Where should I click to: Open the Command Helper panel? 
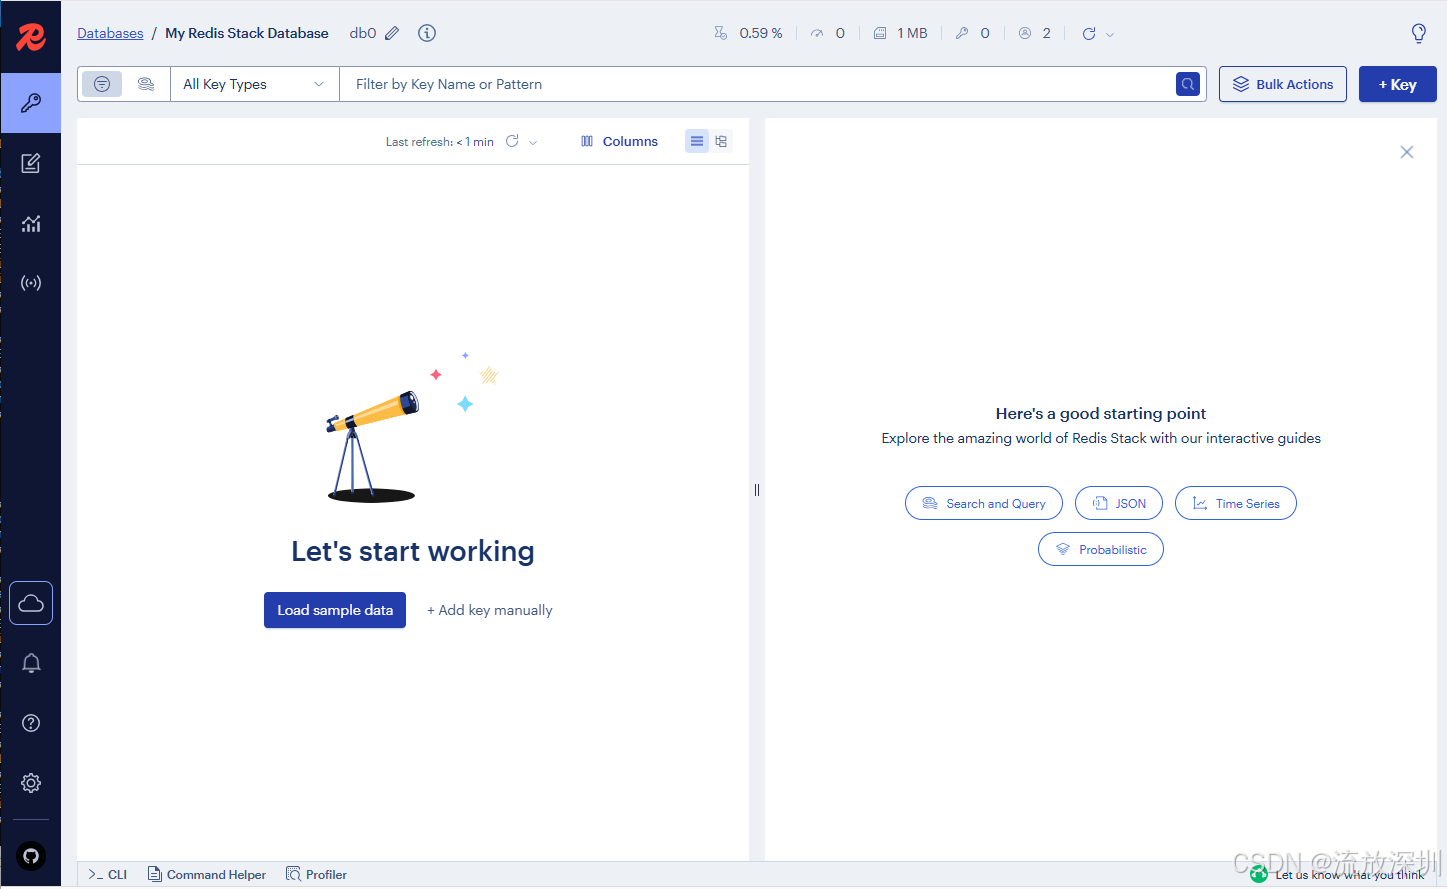pyautogui.click(x=207, y=874)
